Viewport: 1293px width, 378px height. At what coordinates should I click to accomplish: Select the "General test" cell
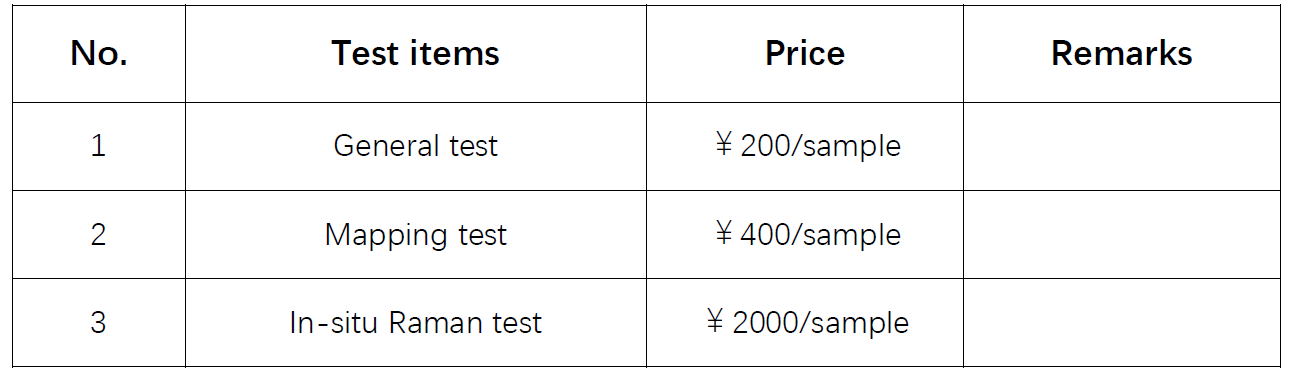pyautogui.click(x=416, y=146)
